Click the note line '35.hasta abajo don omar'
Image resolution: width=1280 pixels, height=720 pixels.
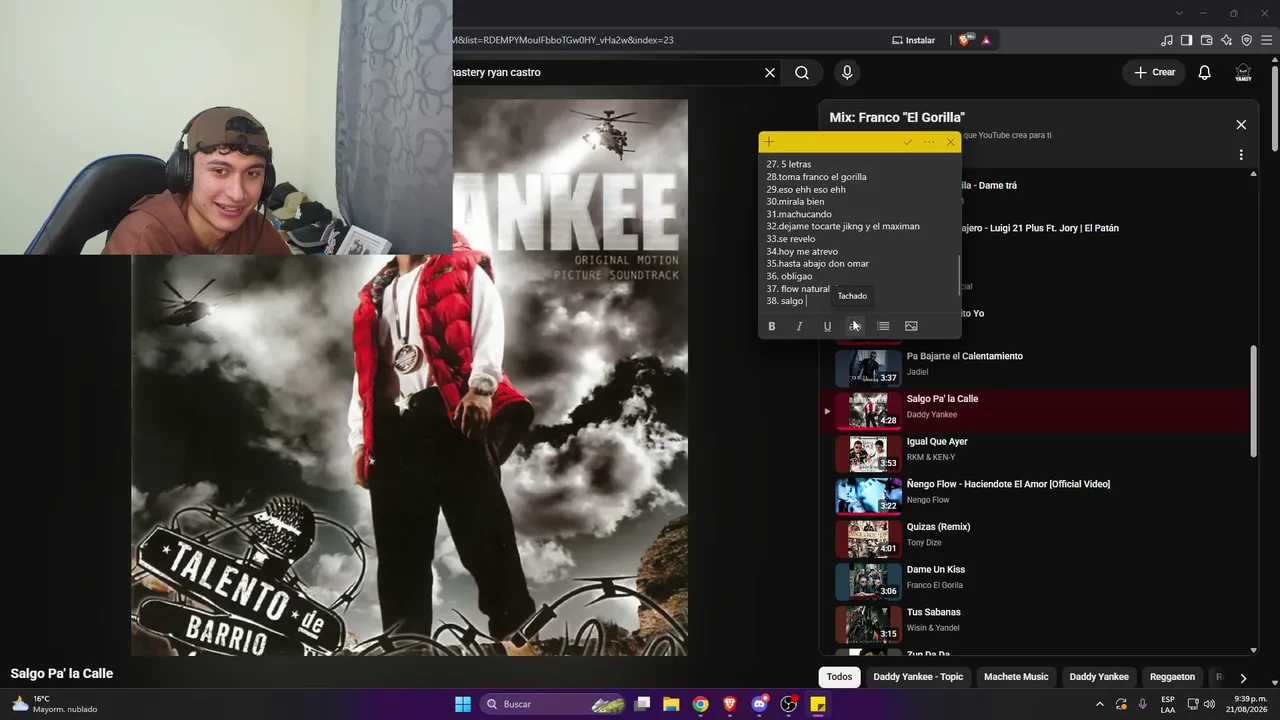[818, 264]
